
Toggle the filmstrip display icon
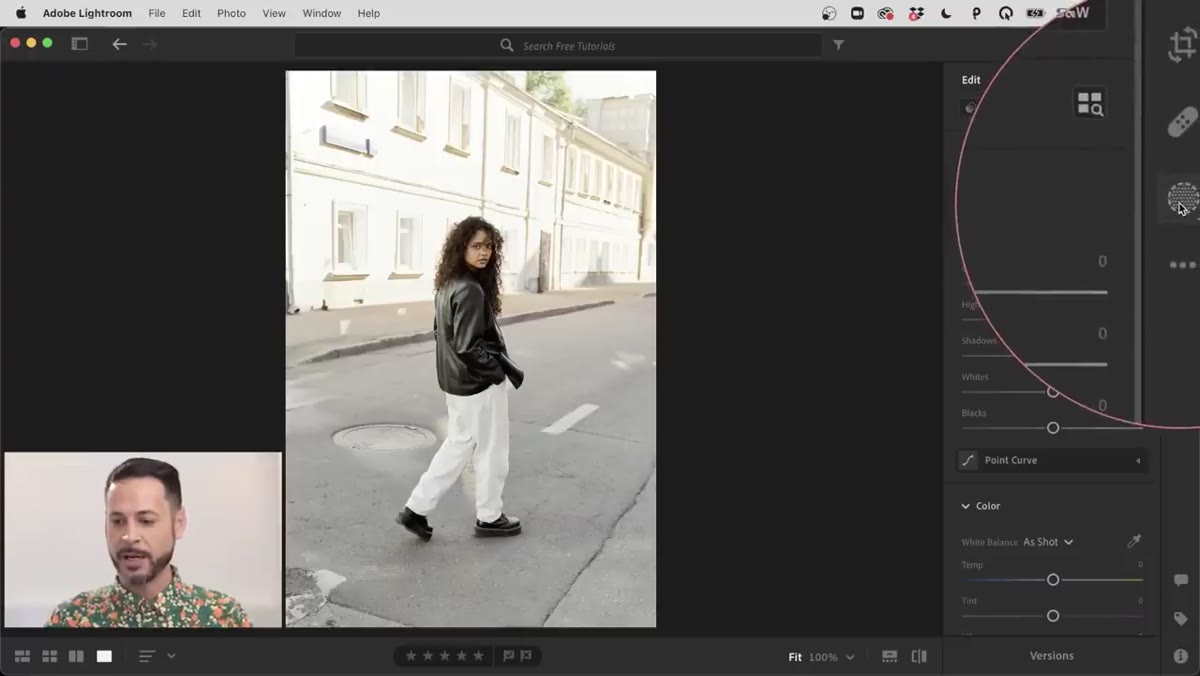tap(889, 656)
